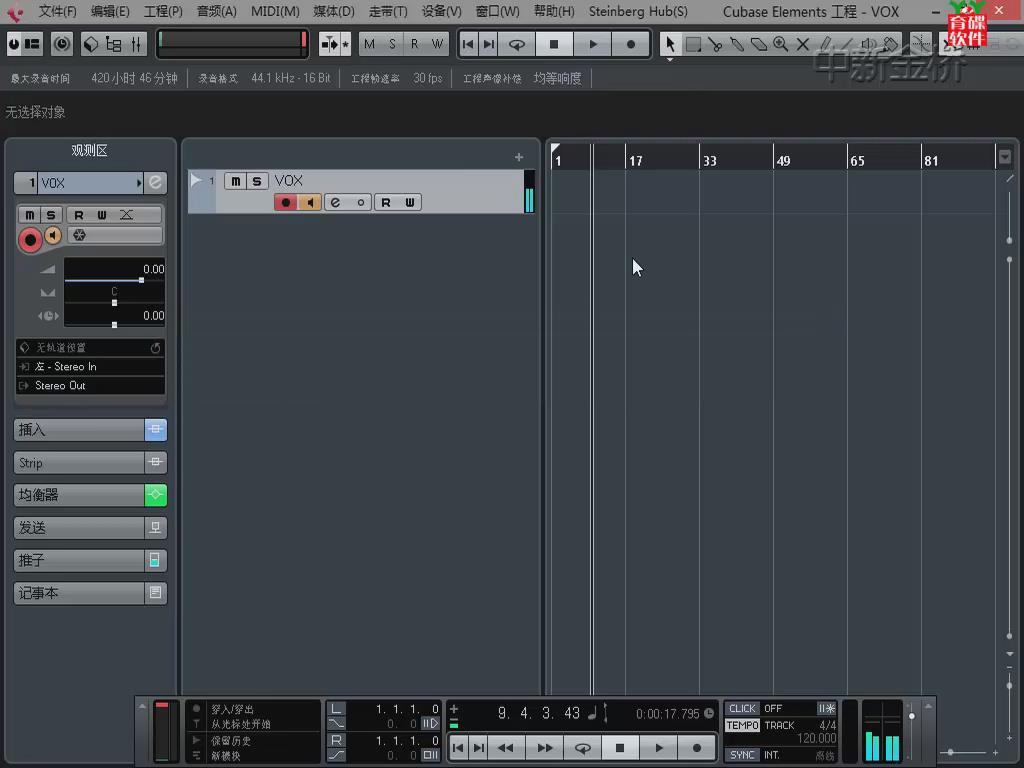
Task: Toggle Cycle loop in top toolbar
Action: tap(517, 44)
